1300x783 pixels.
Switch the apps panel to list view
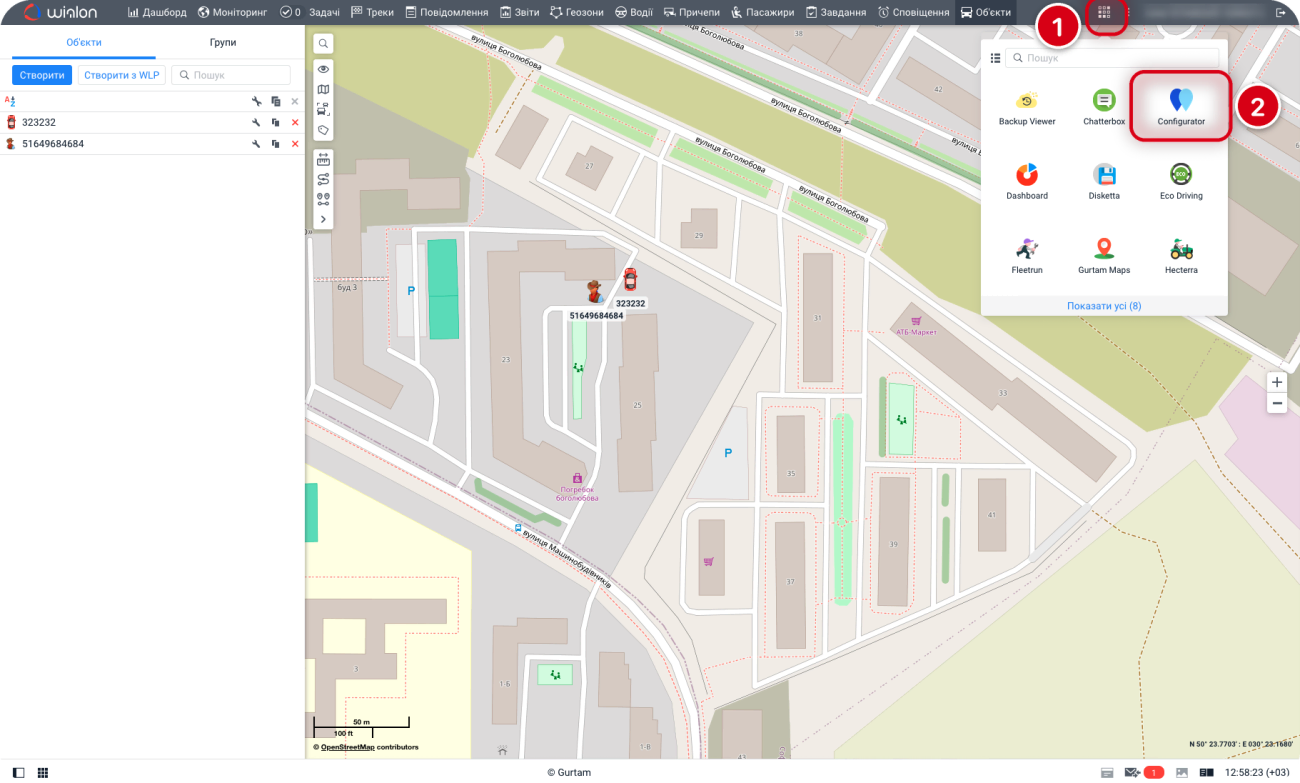coord(995,58)
